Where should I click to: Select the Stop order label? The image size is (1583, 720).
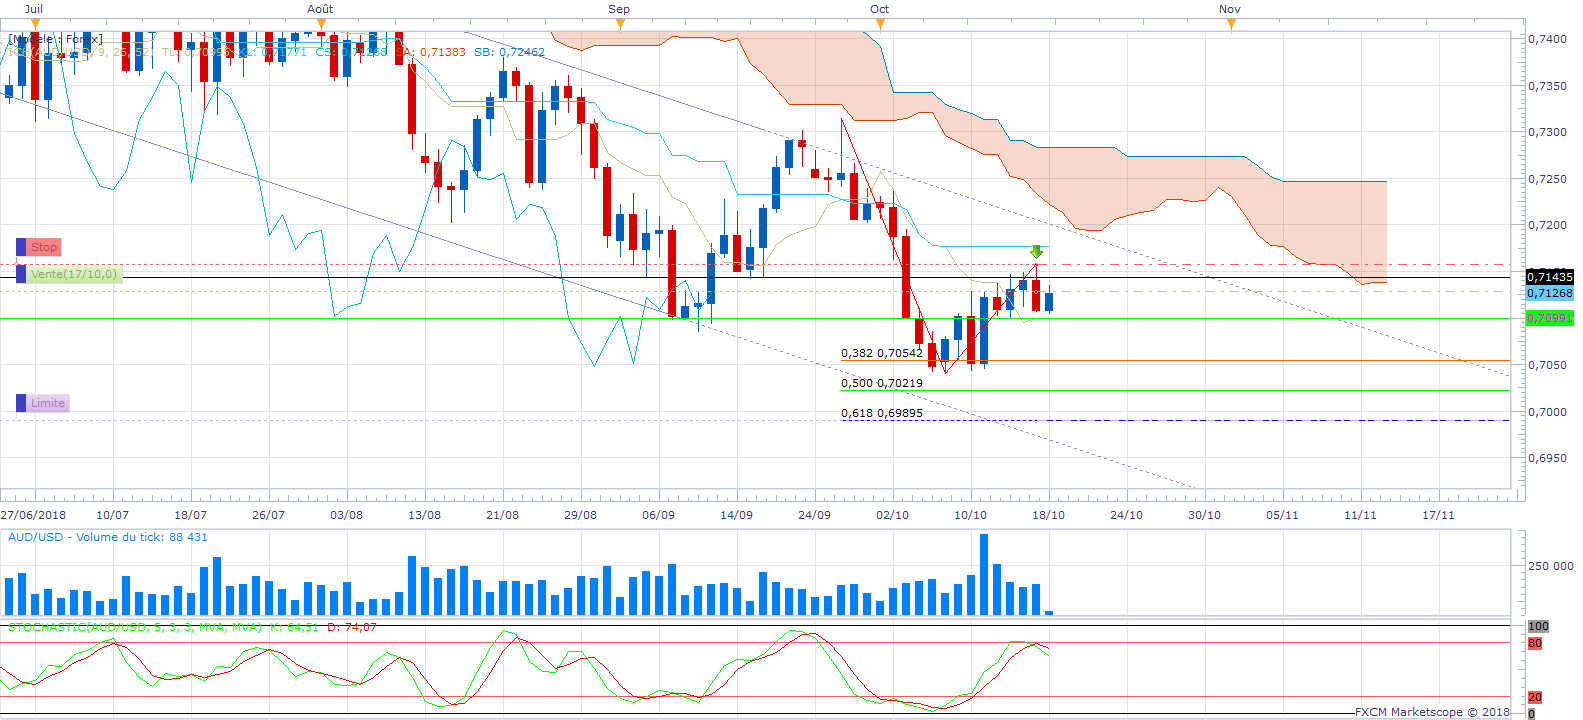44,247
